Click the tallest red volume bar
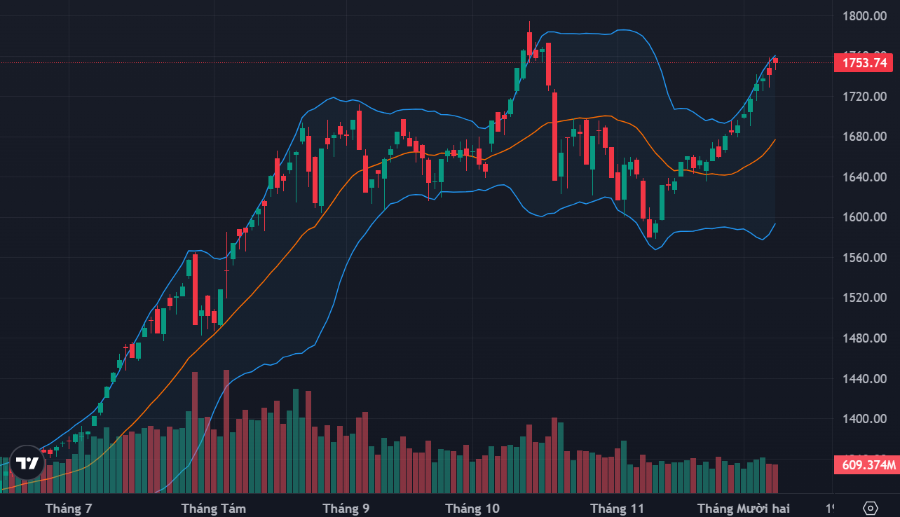 click(x=226, y=430)
